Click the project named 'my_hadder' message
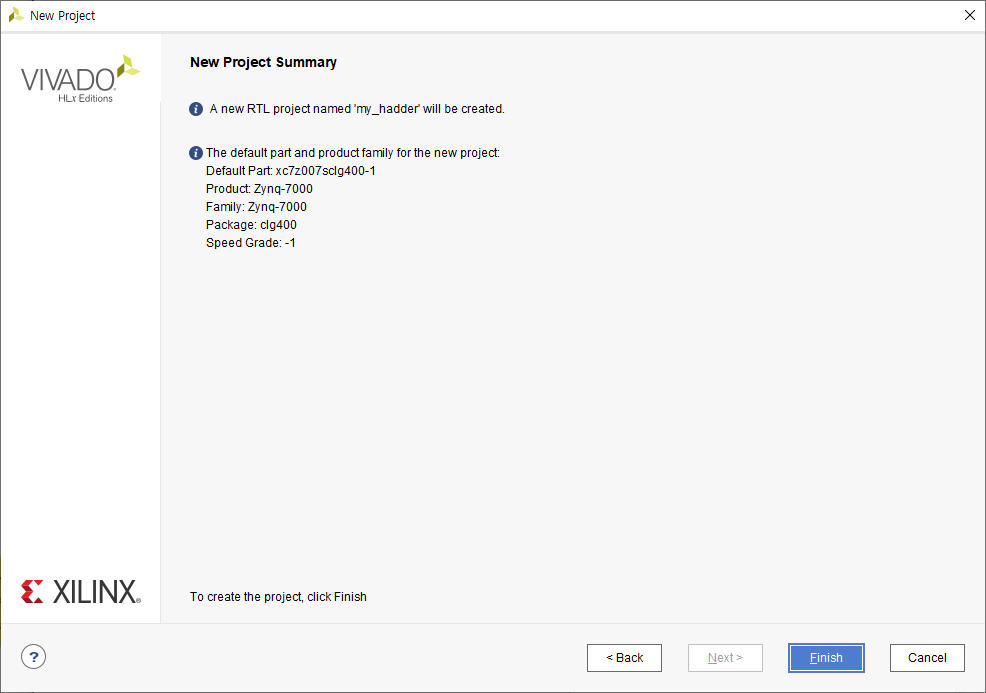This screenshot has width=986, height=693. [357, 109]
